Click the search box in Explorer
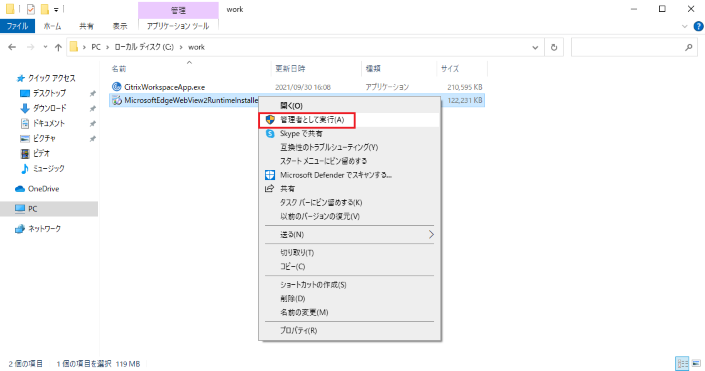705x371 pixels. tap(634, 47)
